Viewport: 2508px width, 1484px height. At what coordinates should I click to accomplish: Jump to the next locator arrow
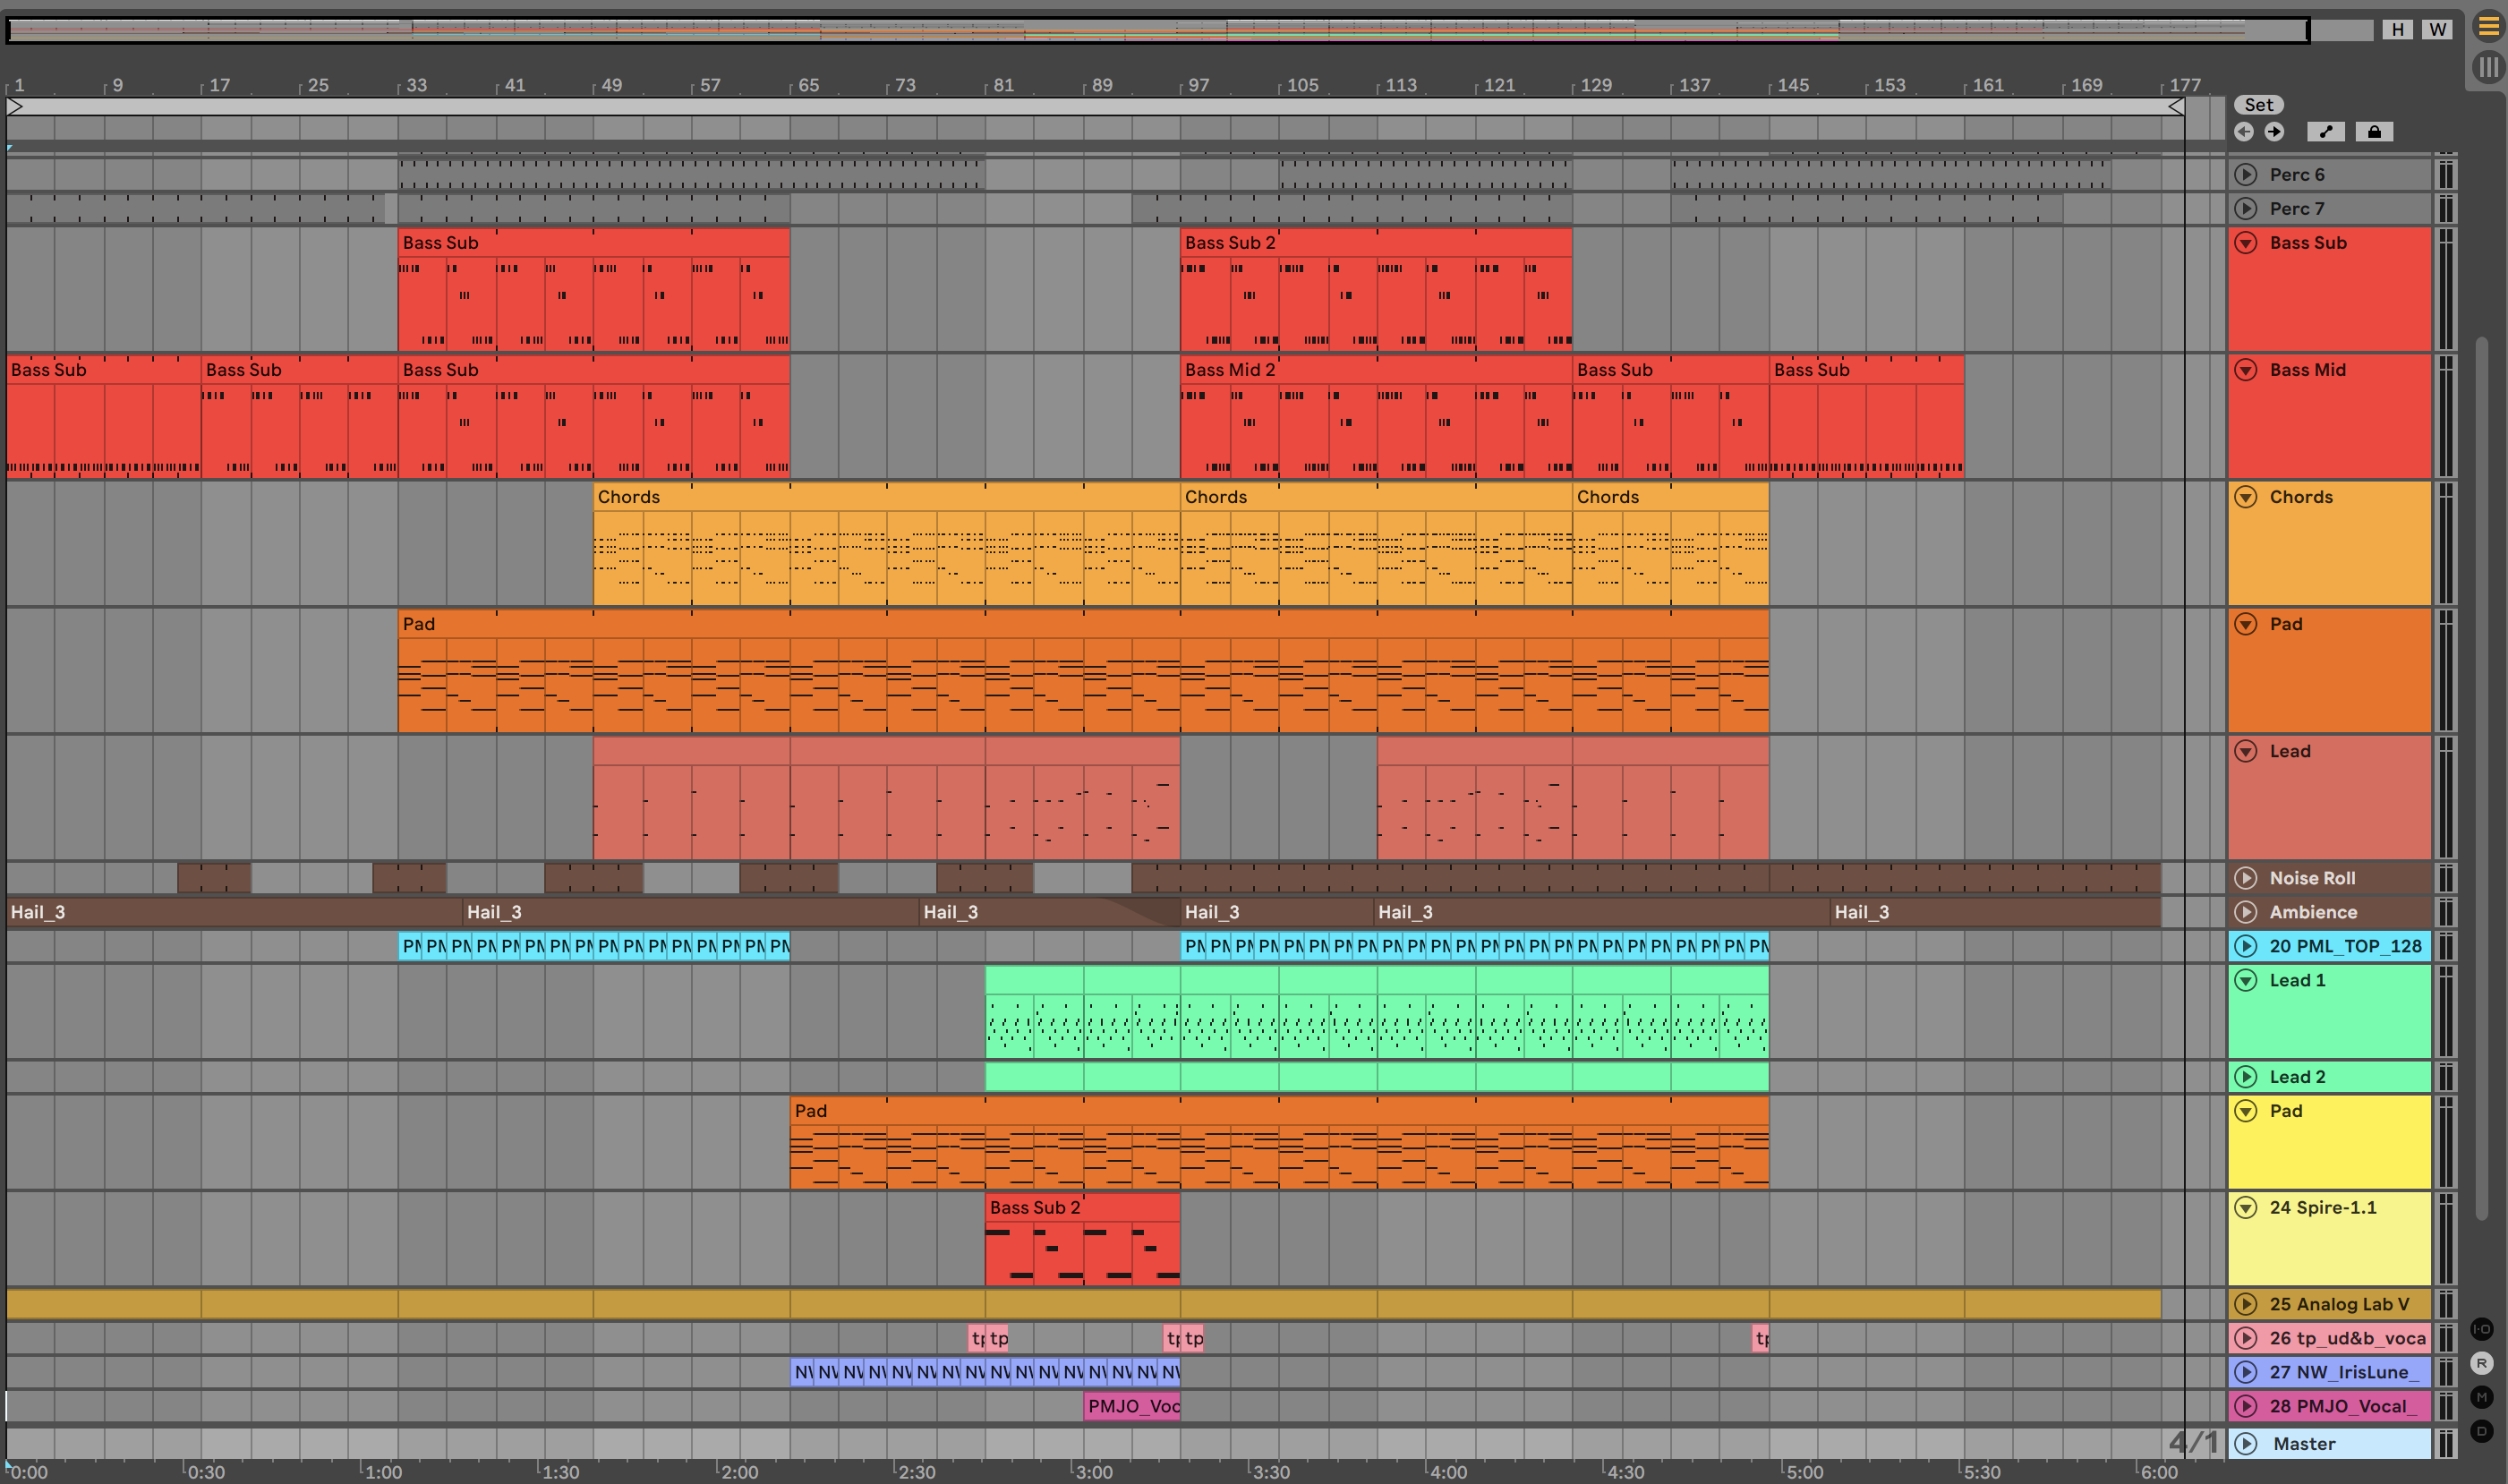pyautogui.click(x=2274, y=132)
